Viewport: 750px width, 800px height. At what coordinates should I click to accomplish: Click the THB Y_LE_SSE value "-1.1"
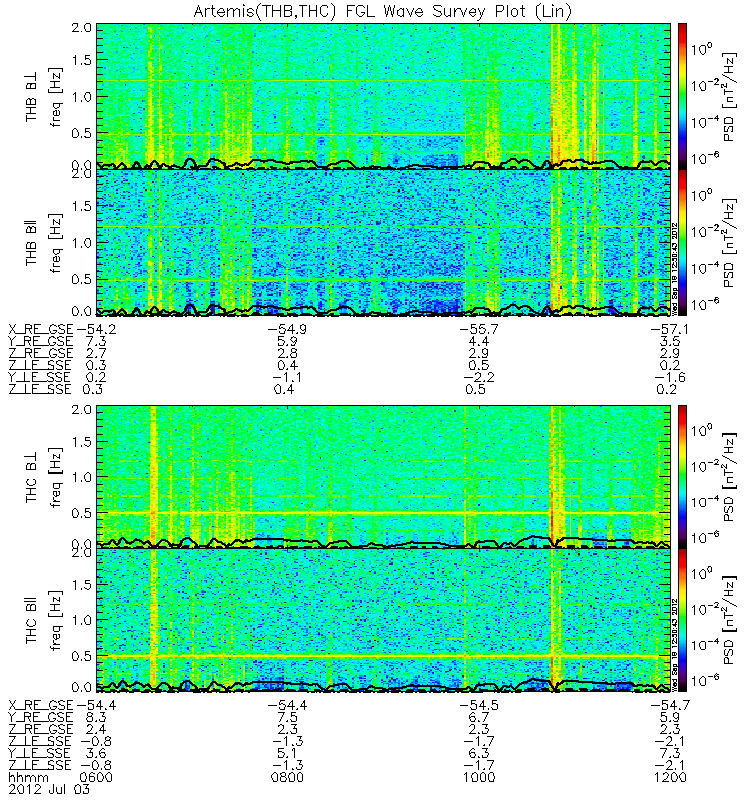point(287,377)
